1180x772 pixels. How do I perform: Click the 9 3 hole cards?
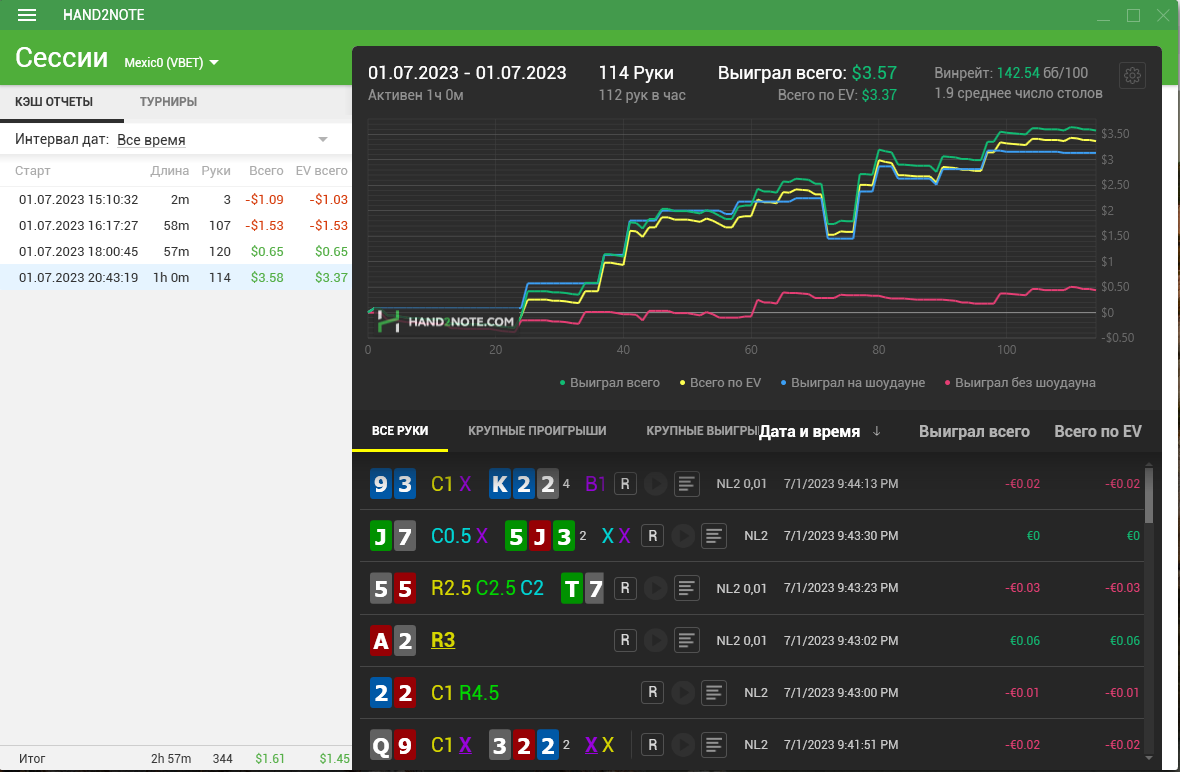pos(393,484)
